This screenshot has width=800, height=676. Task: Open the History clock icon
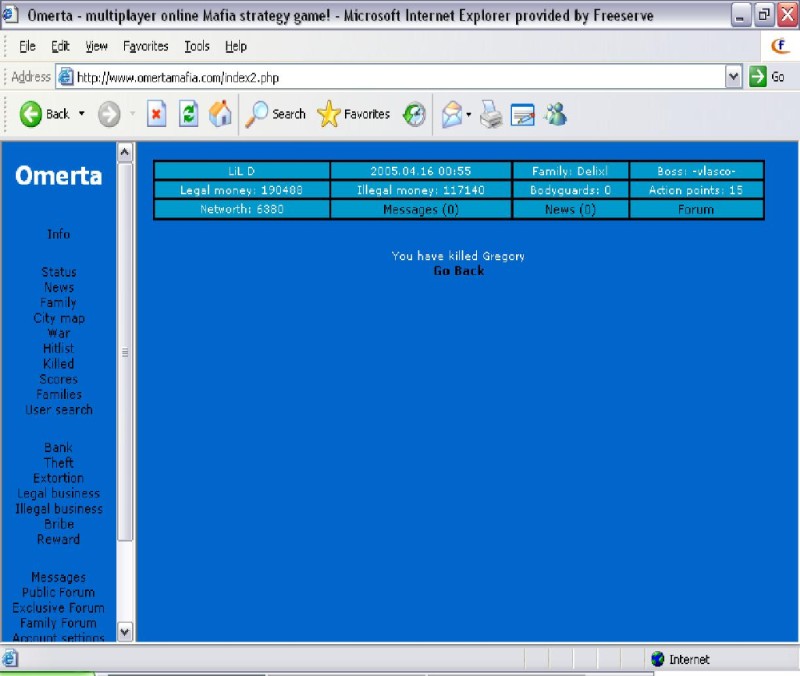tap(414, 114)
